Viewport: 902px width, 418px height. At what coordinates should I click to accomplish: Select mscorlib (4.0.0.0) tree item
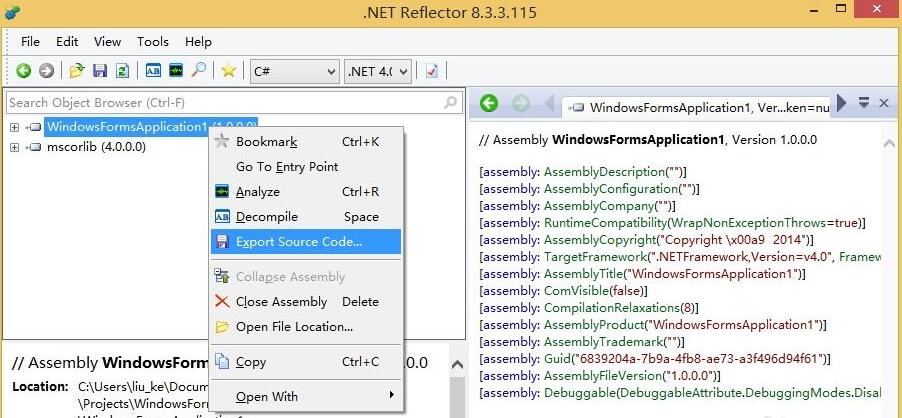click(95, 147)
